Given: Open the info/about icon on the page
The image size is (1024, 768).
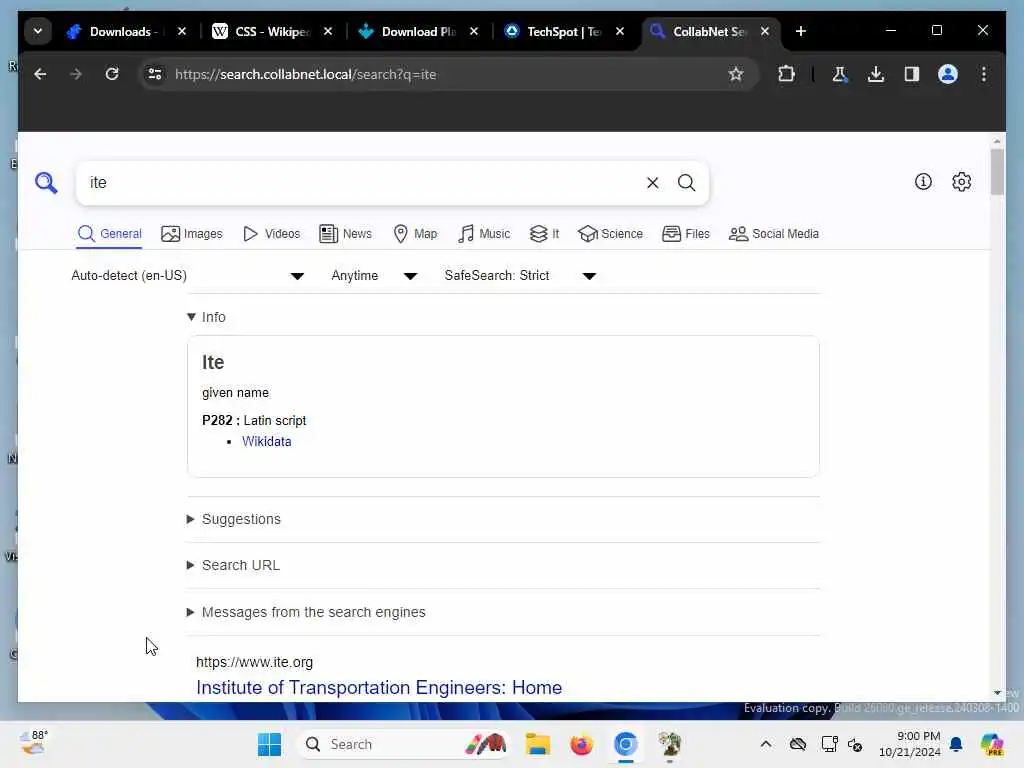Looking at the screenshot, I should point(923,182).
